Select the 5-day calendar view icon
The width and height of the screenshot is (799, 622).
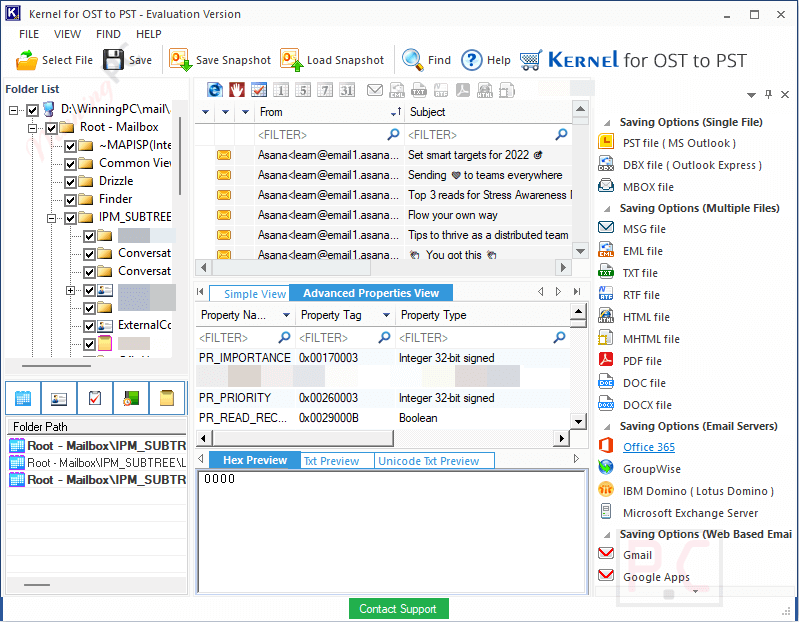point(303,90)
